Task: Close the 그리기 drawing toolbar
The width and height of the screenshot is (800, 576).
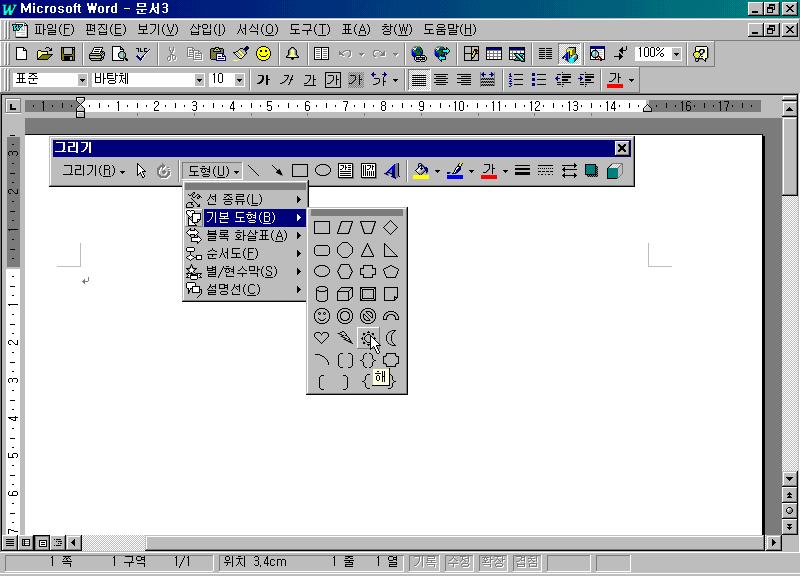Action: [621, 148]
